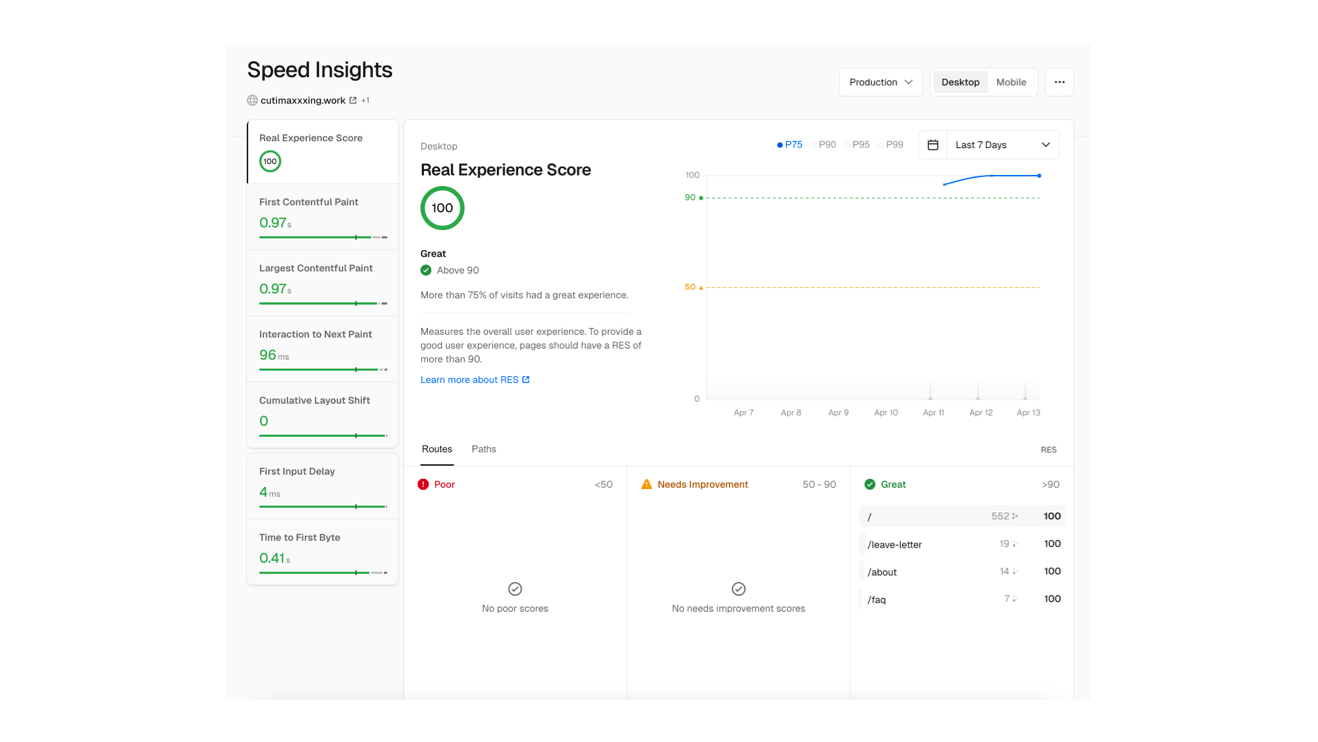Select the P90 percentile option
The width and height of the screenshot is (1318, 742).
click(823, 145)
